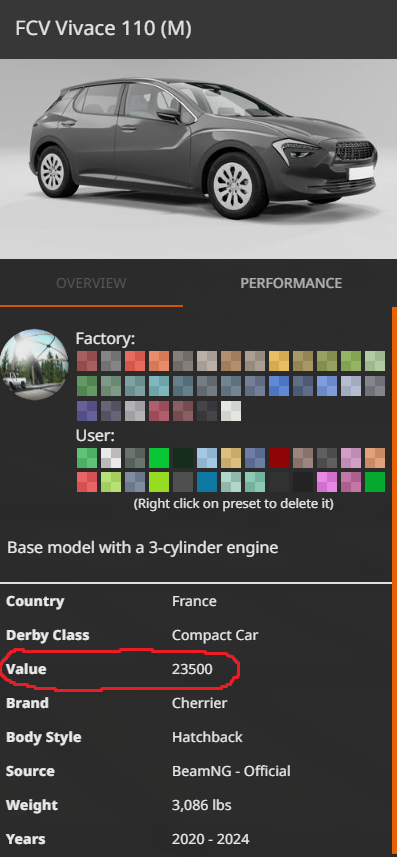Choose the bright blue Factory color preset
This screenshot has width=397, height=857.
coord(279,386)
